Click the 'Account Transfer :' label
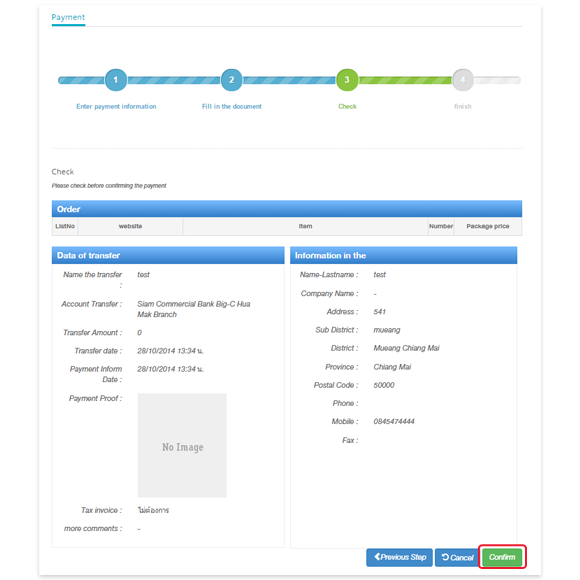 [91, 304]
